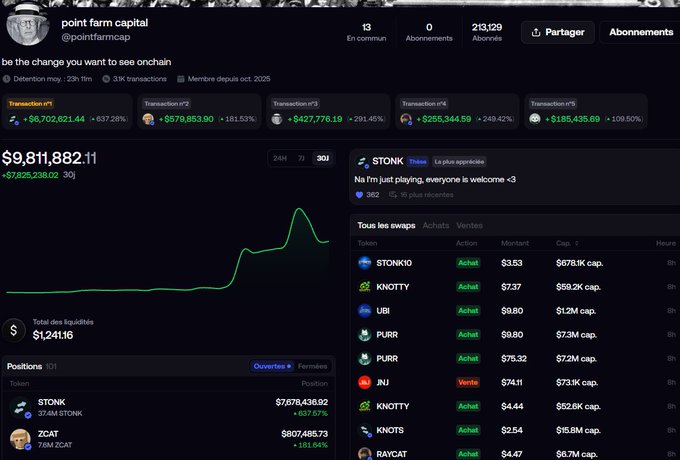Show Fermées closed positions
This screenshot has height=460, width=680.
click(312, 366)
